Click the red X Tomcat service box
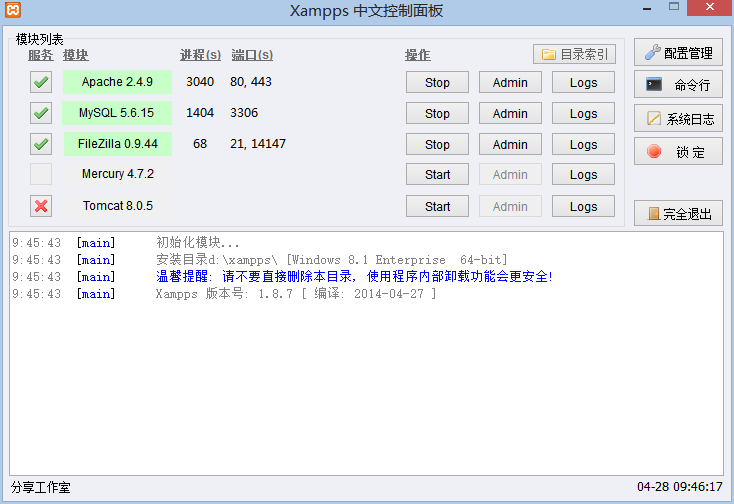Image resolution: width=734 pixels, height=504 pixels. point(41,207)
